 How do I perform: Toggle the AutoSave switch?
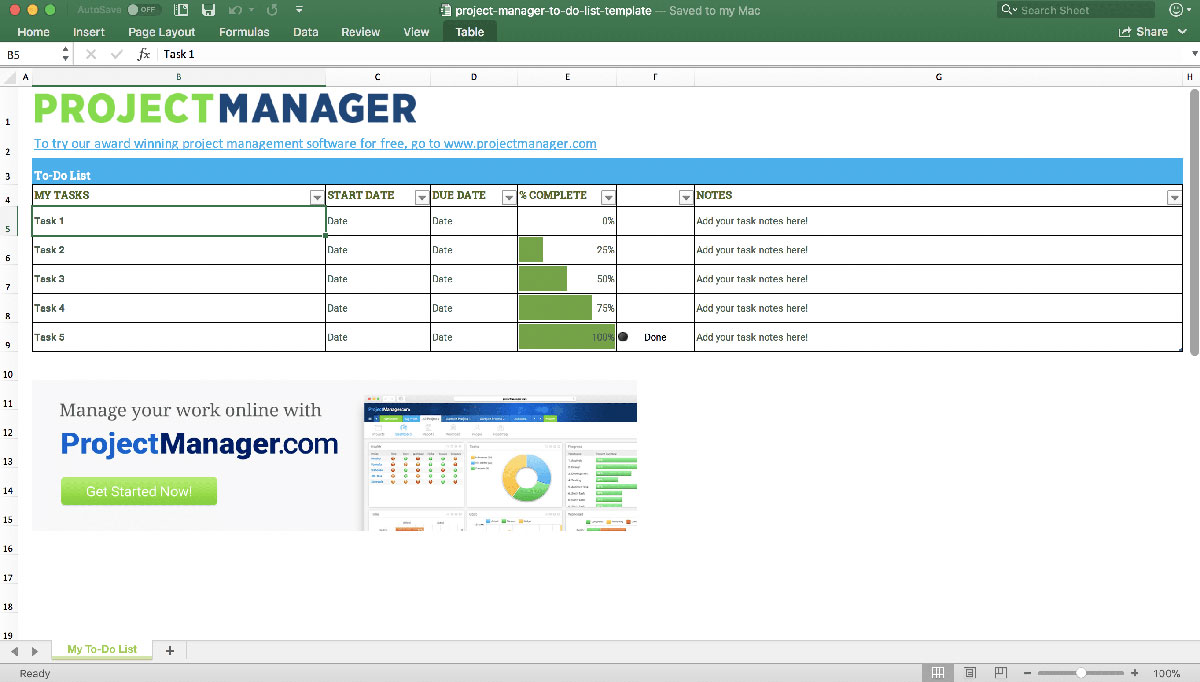coord(144,10)
